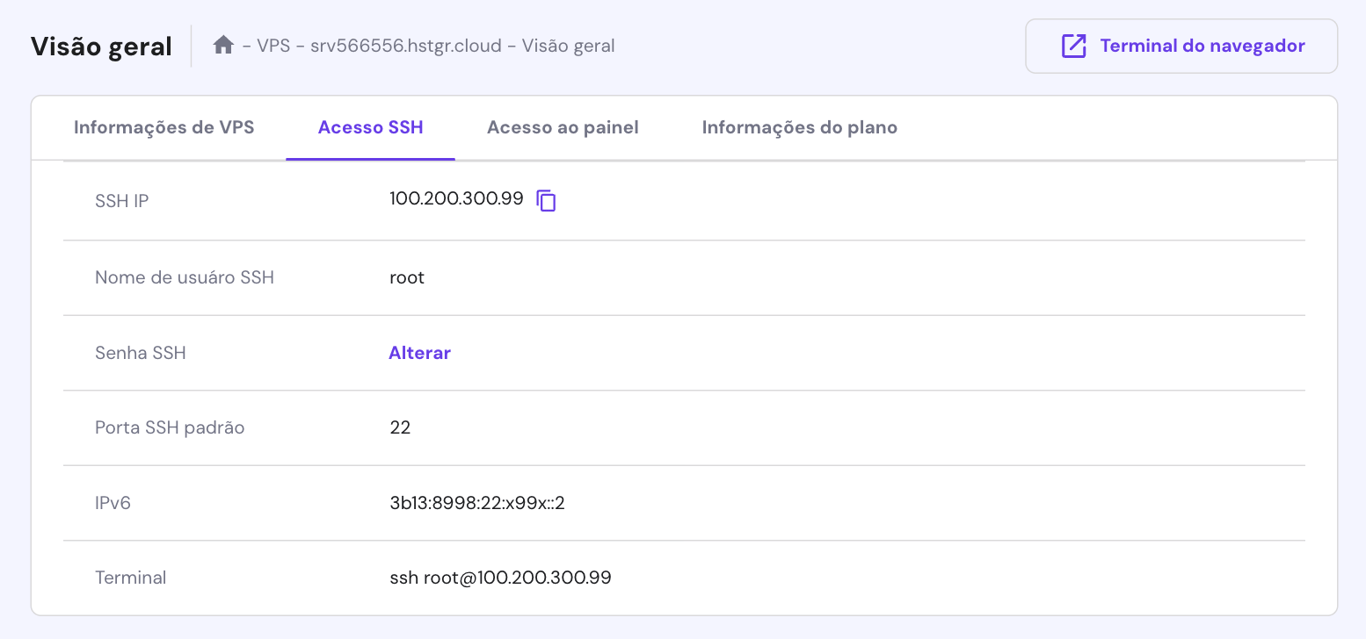The image size is (1366, 639).
Task: Click the Porta SSH padrão label
Action: point(169,428)
